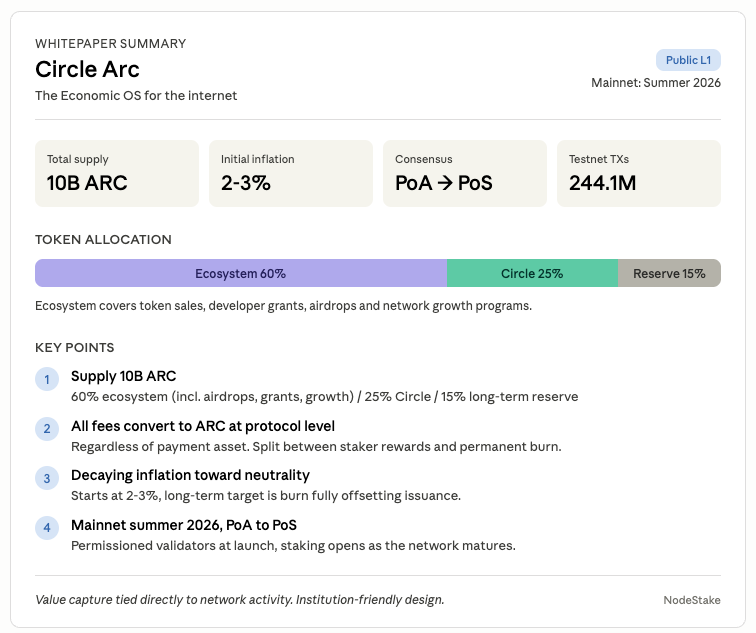Click the 'Regardless of payment asset' detail line
The image size is (756, 633).
click(316, 447)
